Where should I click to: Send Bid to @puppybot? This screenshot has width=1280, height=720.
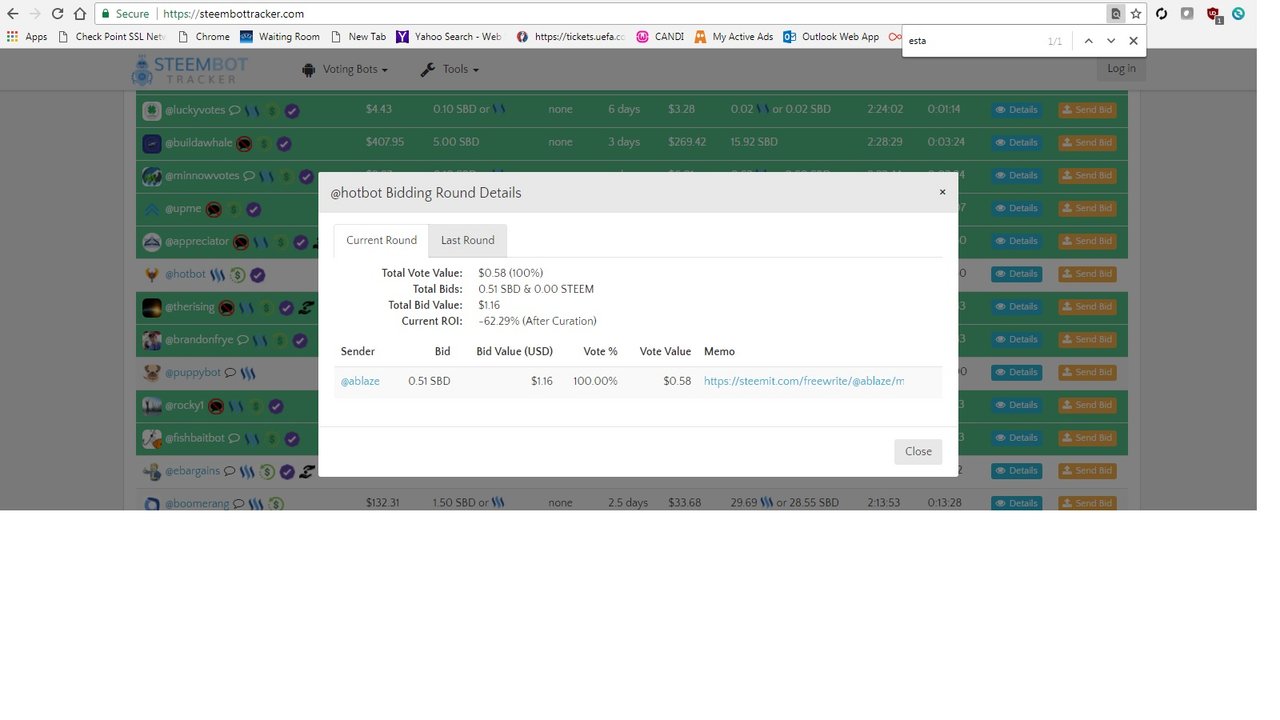pos(1087,373)
